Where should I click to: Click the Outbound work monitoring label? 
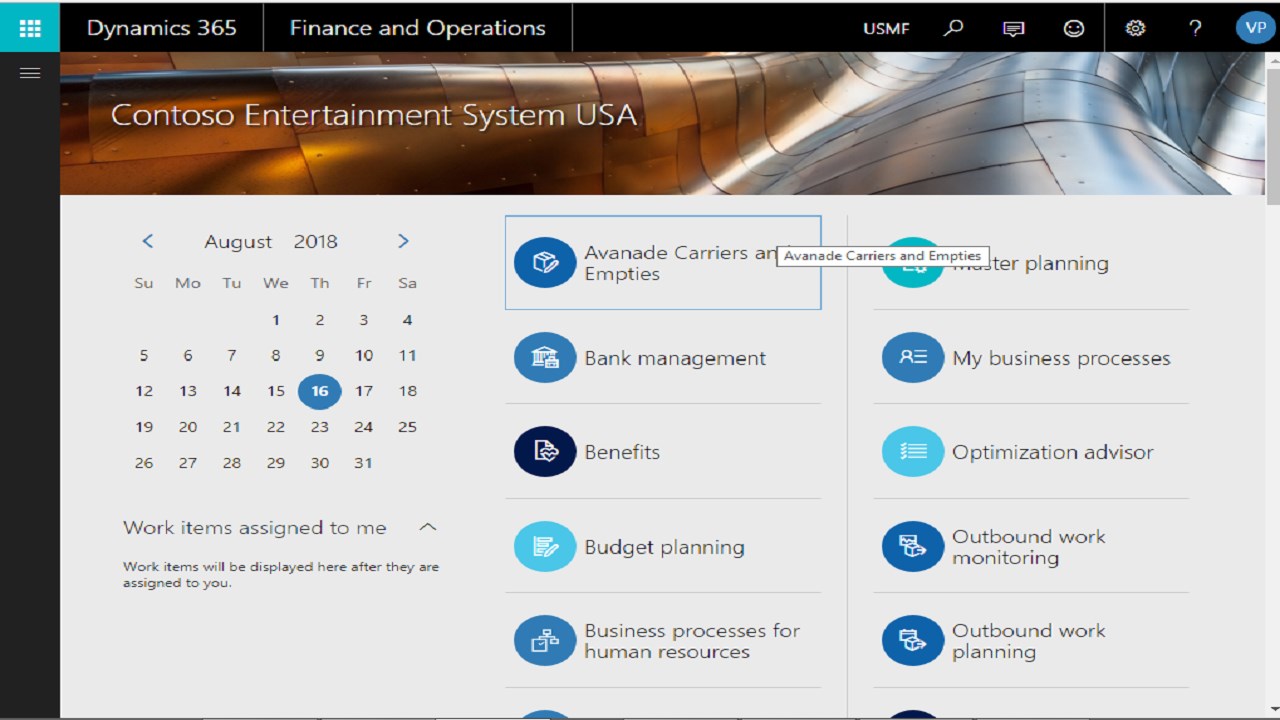point(1029,547)
